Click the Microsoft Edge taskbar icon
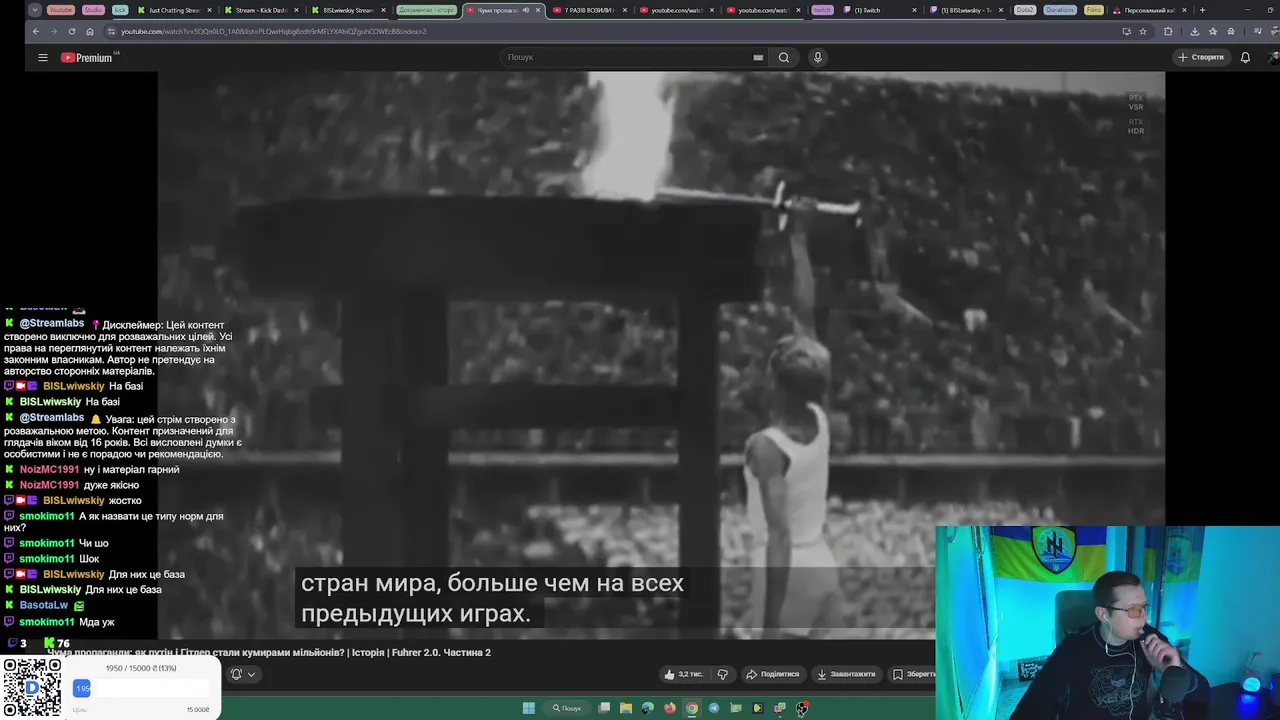This screenshot has height=720, width=1280. tap(648, 708)
